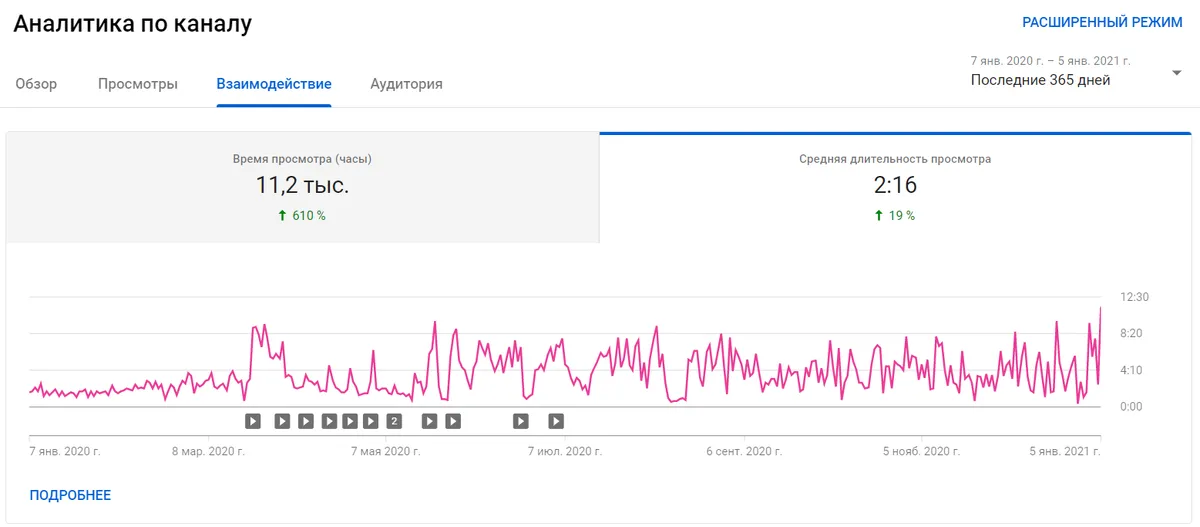Open the Последние 365 дней period selector

(1040, 80)
